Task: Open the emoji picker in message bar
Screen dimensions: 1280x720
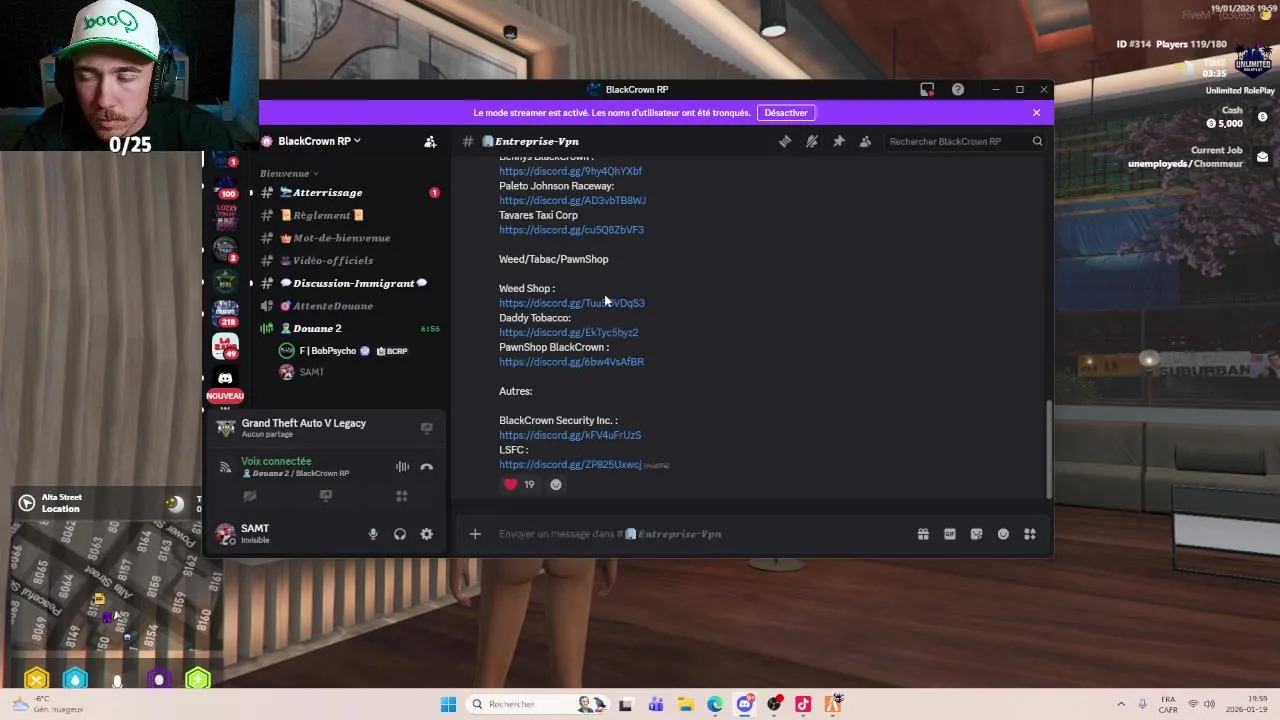Action: [1003, 534]
